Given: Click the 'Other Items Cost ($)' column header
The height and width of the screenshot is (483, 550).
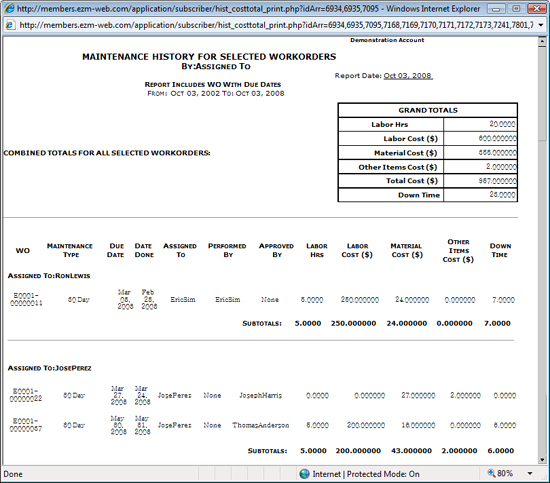Looking at the screenshot, I should click(x=458, y=250).
